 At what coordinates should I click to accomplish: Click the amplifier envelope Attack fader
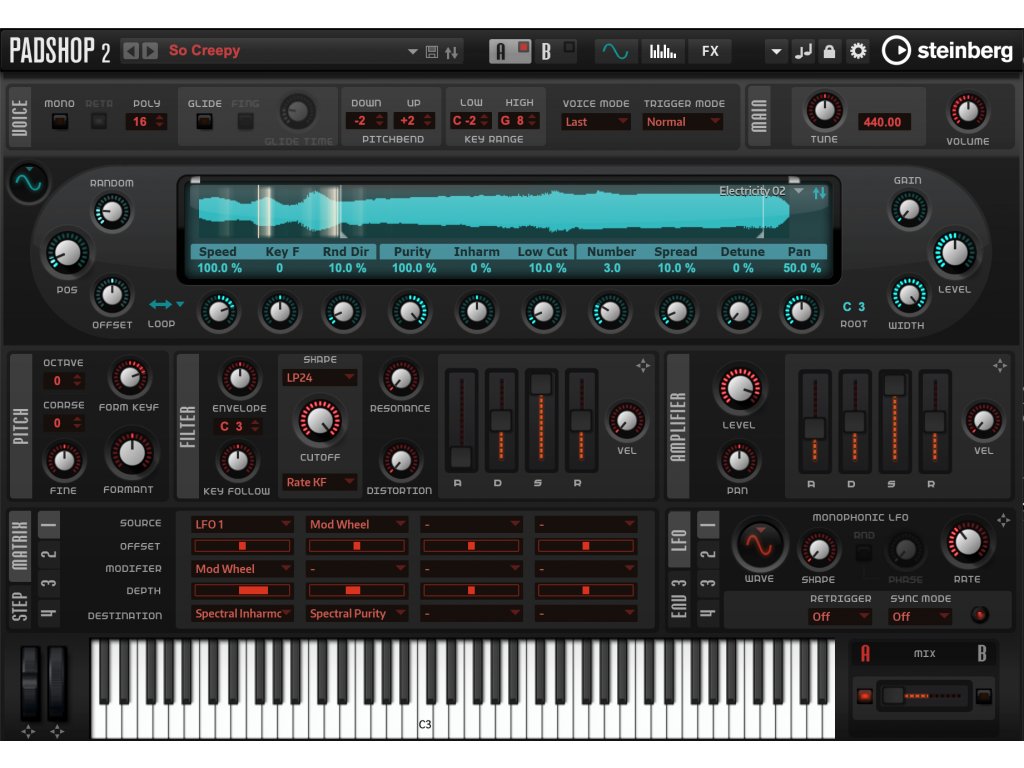coord(814,421)
